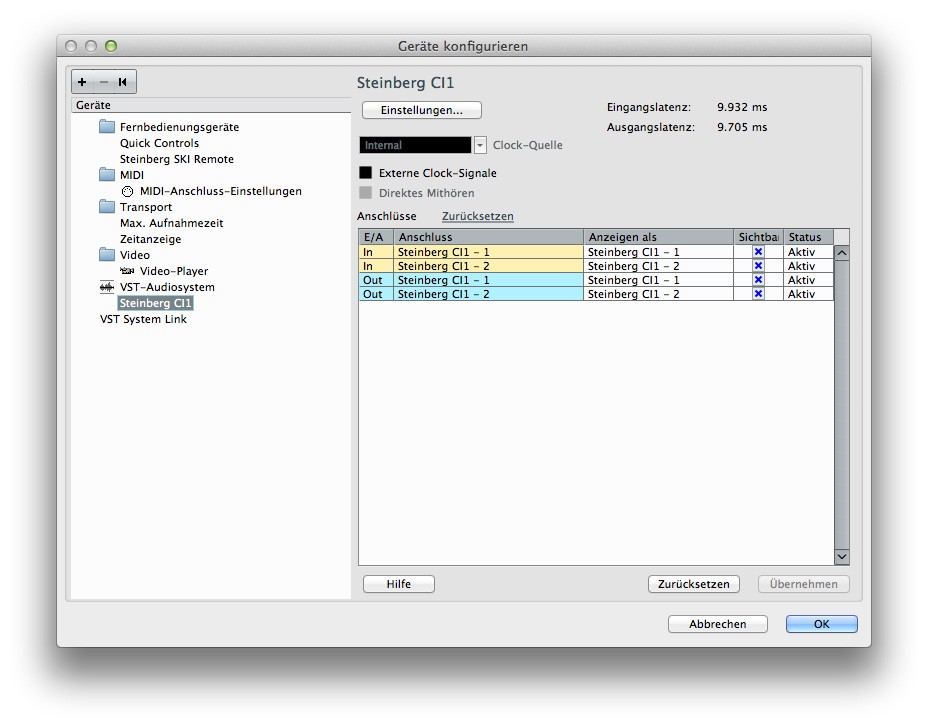Toggle visibility for Out Steinberg CI1 - 2
This screenshot has width=928, height=726.
pos(758,294)
